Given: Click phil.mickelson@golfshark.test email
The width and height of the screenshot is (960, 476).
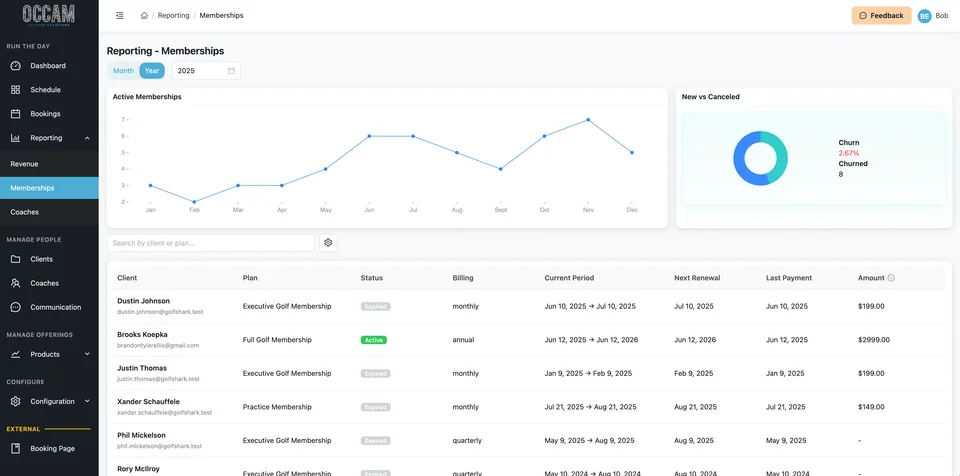Looking at the screenshot, I should pyautogui.click(x=159, y=446).
